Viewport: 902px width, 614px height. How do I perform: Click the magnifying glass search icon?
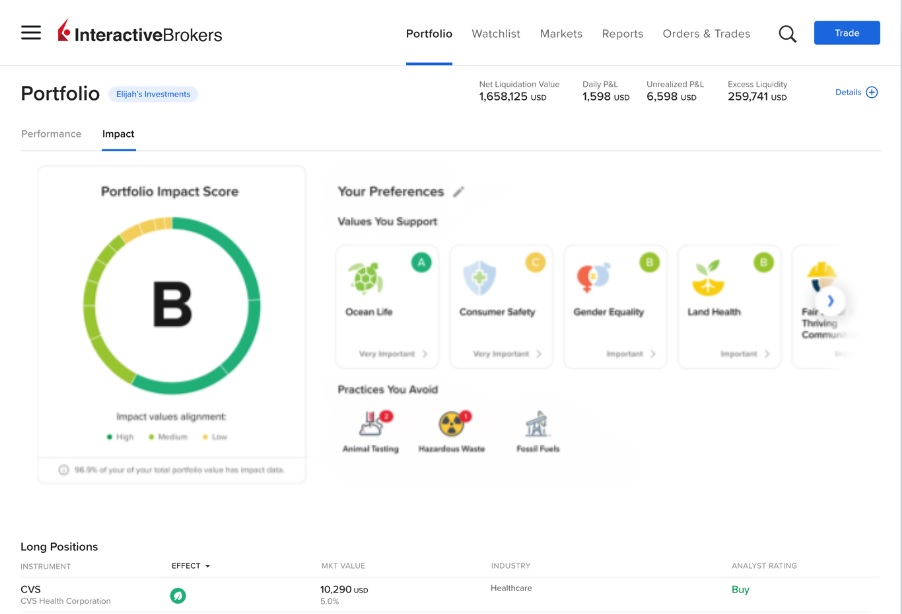(x=787, y=33)
